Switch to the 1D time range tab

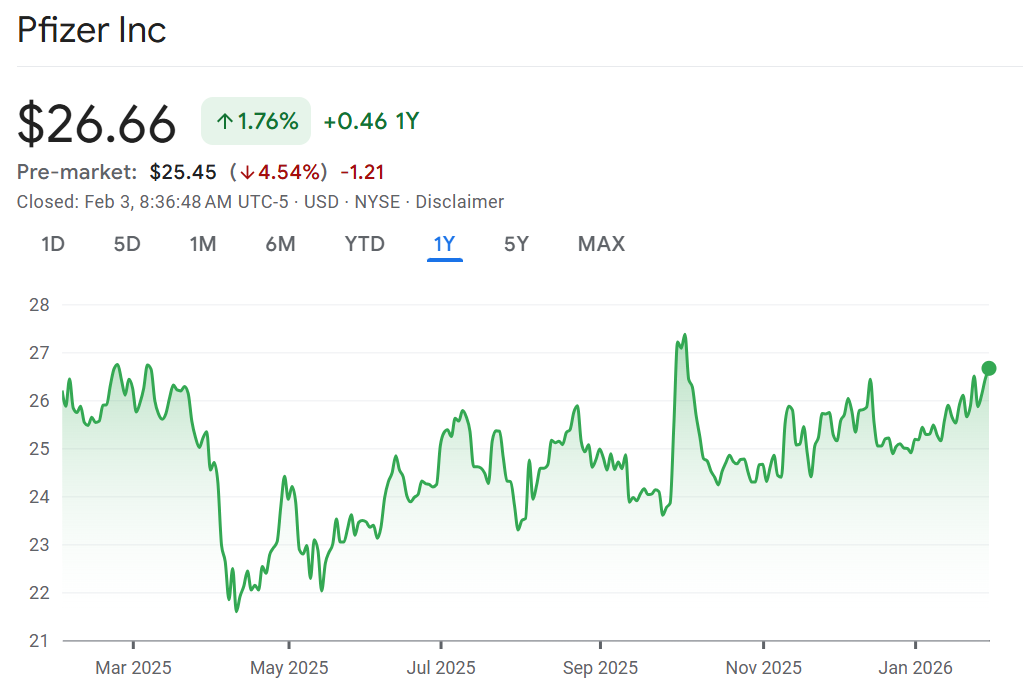53,244
